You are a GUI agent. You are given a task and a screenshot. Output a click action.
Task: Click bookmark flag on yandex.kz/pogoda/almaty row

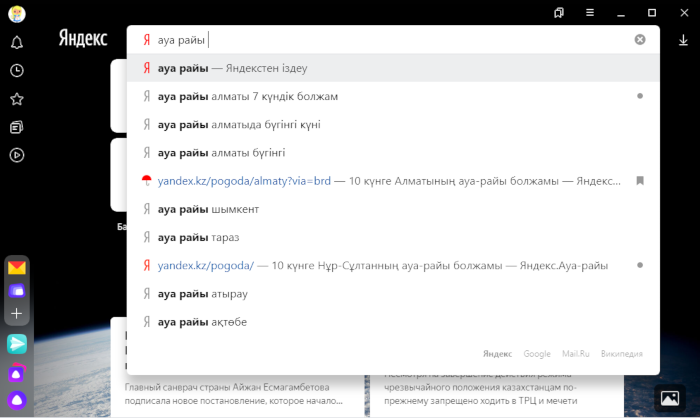[640, 181]
